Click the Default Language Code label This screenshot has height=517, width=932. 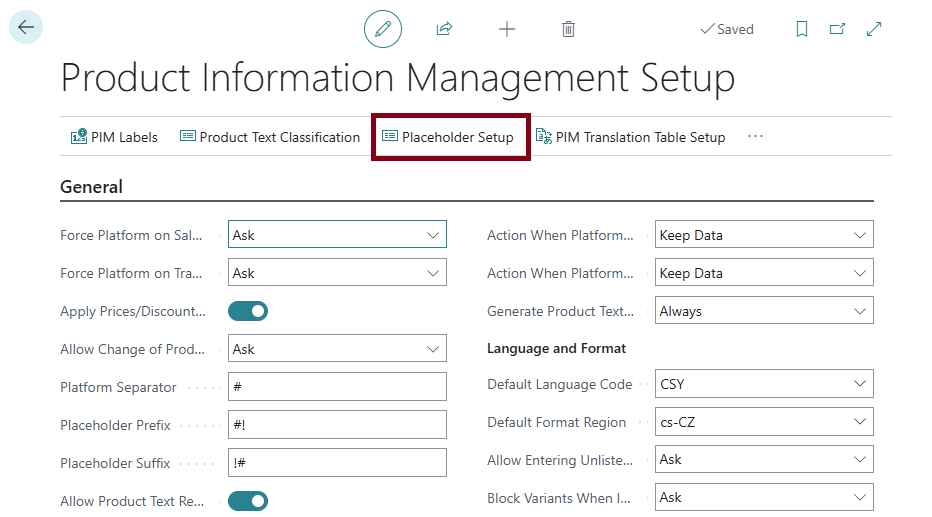[x=559, y=384]
